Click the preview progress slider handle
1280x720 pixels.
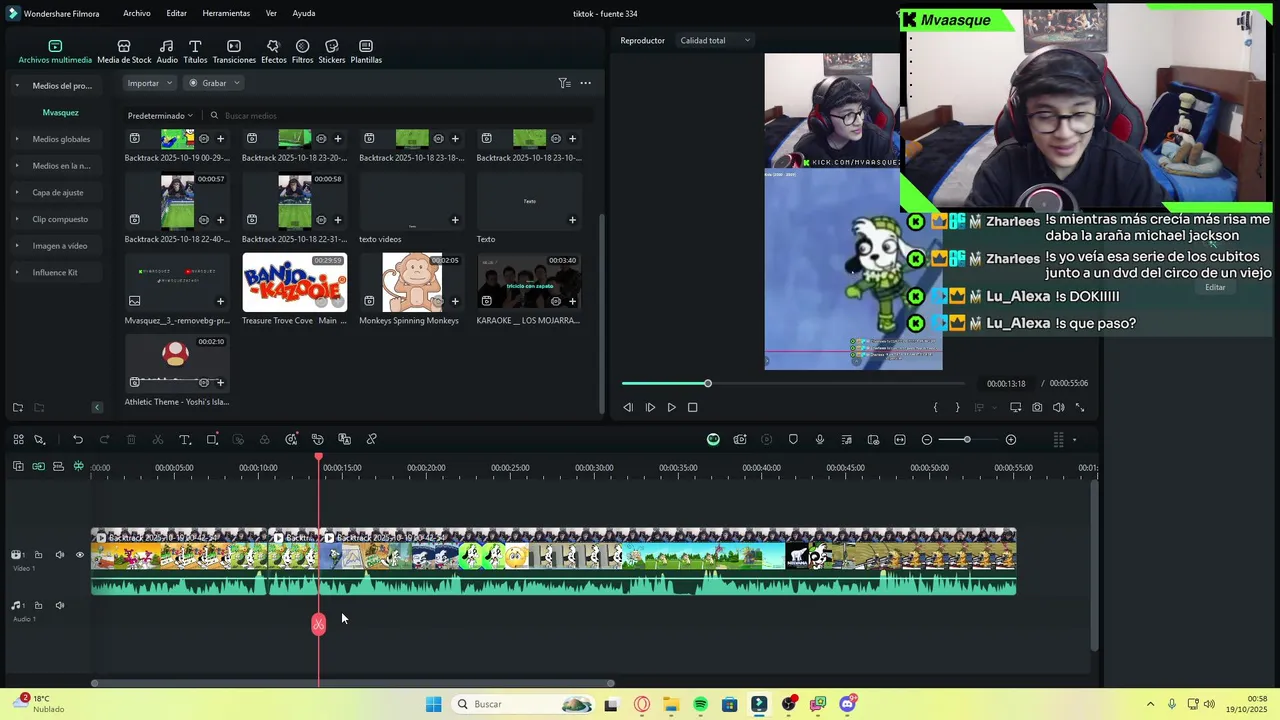pos(707,384)
